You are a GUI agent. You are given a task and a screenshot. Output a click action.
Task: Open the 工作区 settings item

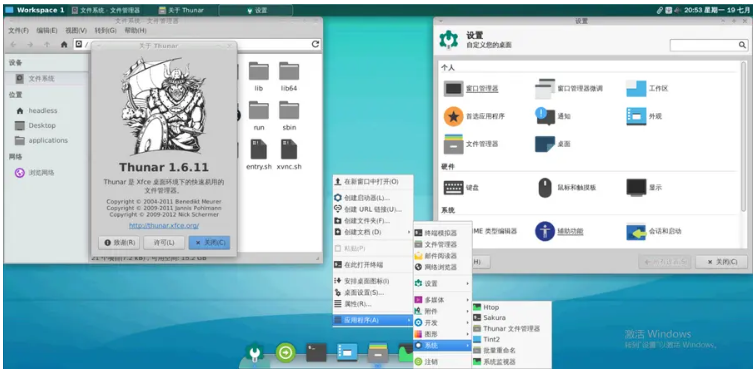pos(647,89)
